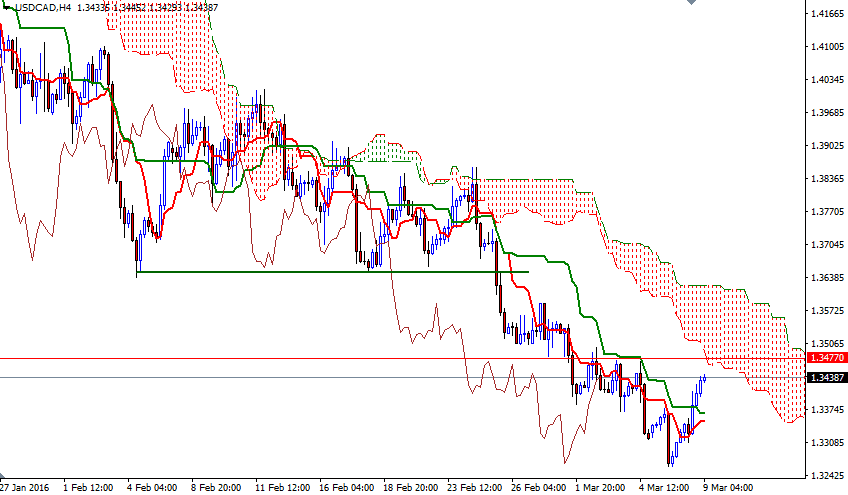Click the 27 Jan 2016 date label
The width and height of the screenshot is (848, 495).
click(x=24, y=488)
